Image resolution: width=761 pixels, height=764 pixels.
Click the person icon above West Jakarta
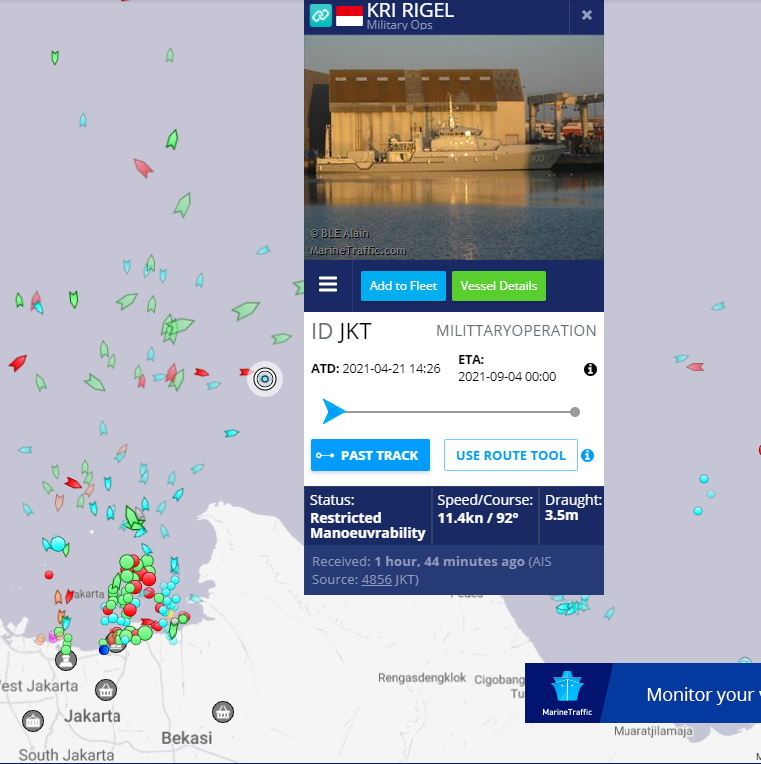click(66, 659)
